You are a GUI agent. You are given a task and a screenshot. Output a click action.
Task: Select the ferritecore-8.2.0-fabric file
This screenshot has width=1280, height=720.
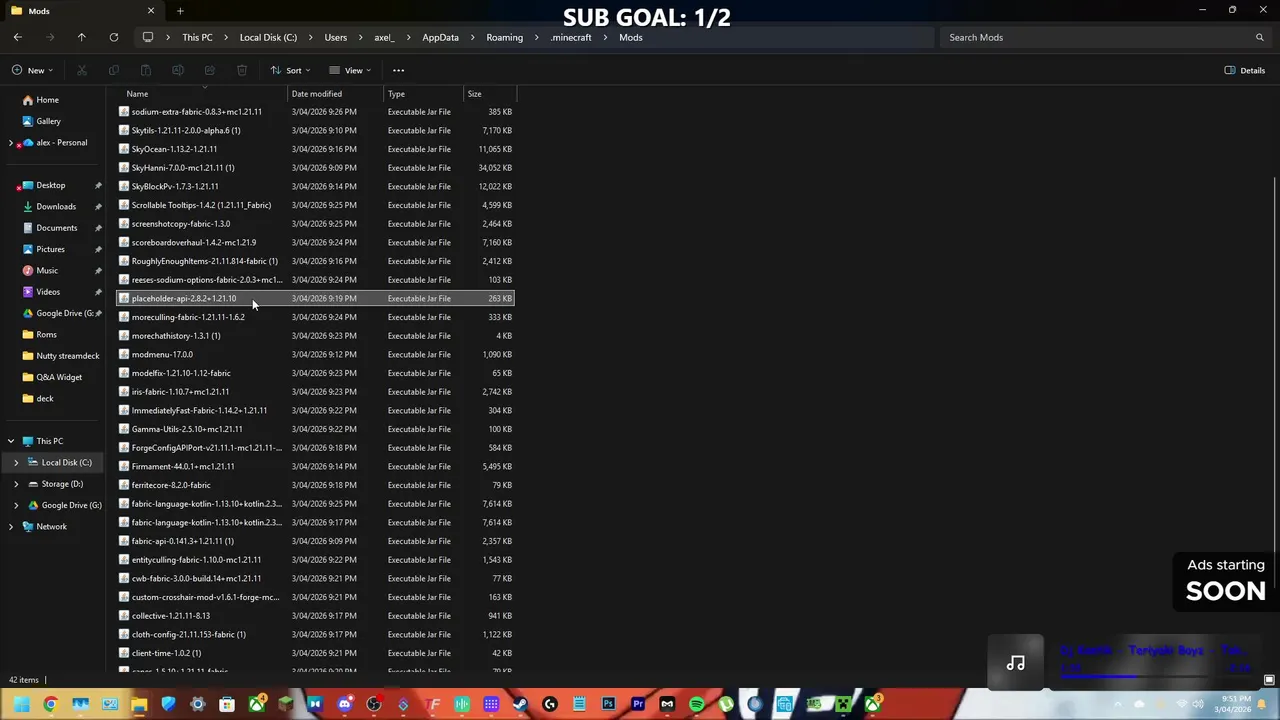[x=316, y=485]
